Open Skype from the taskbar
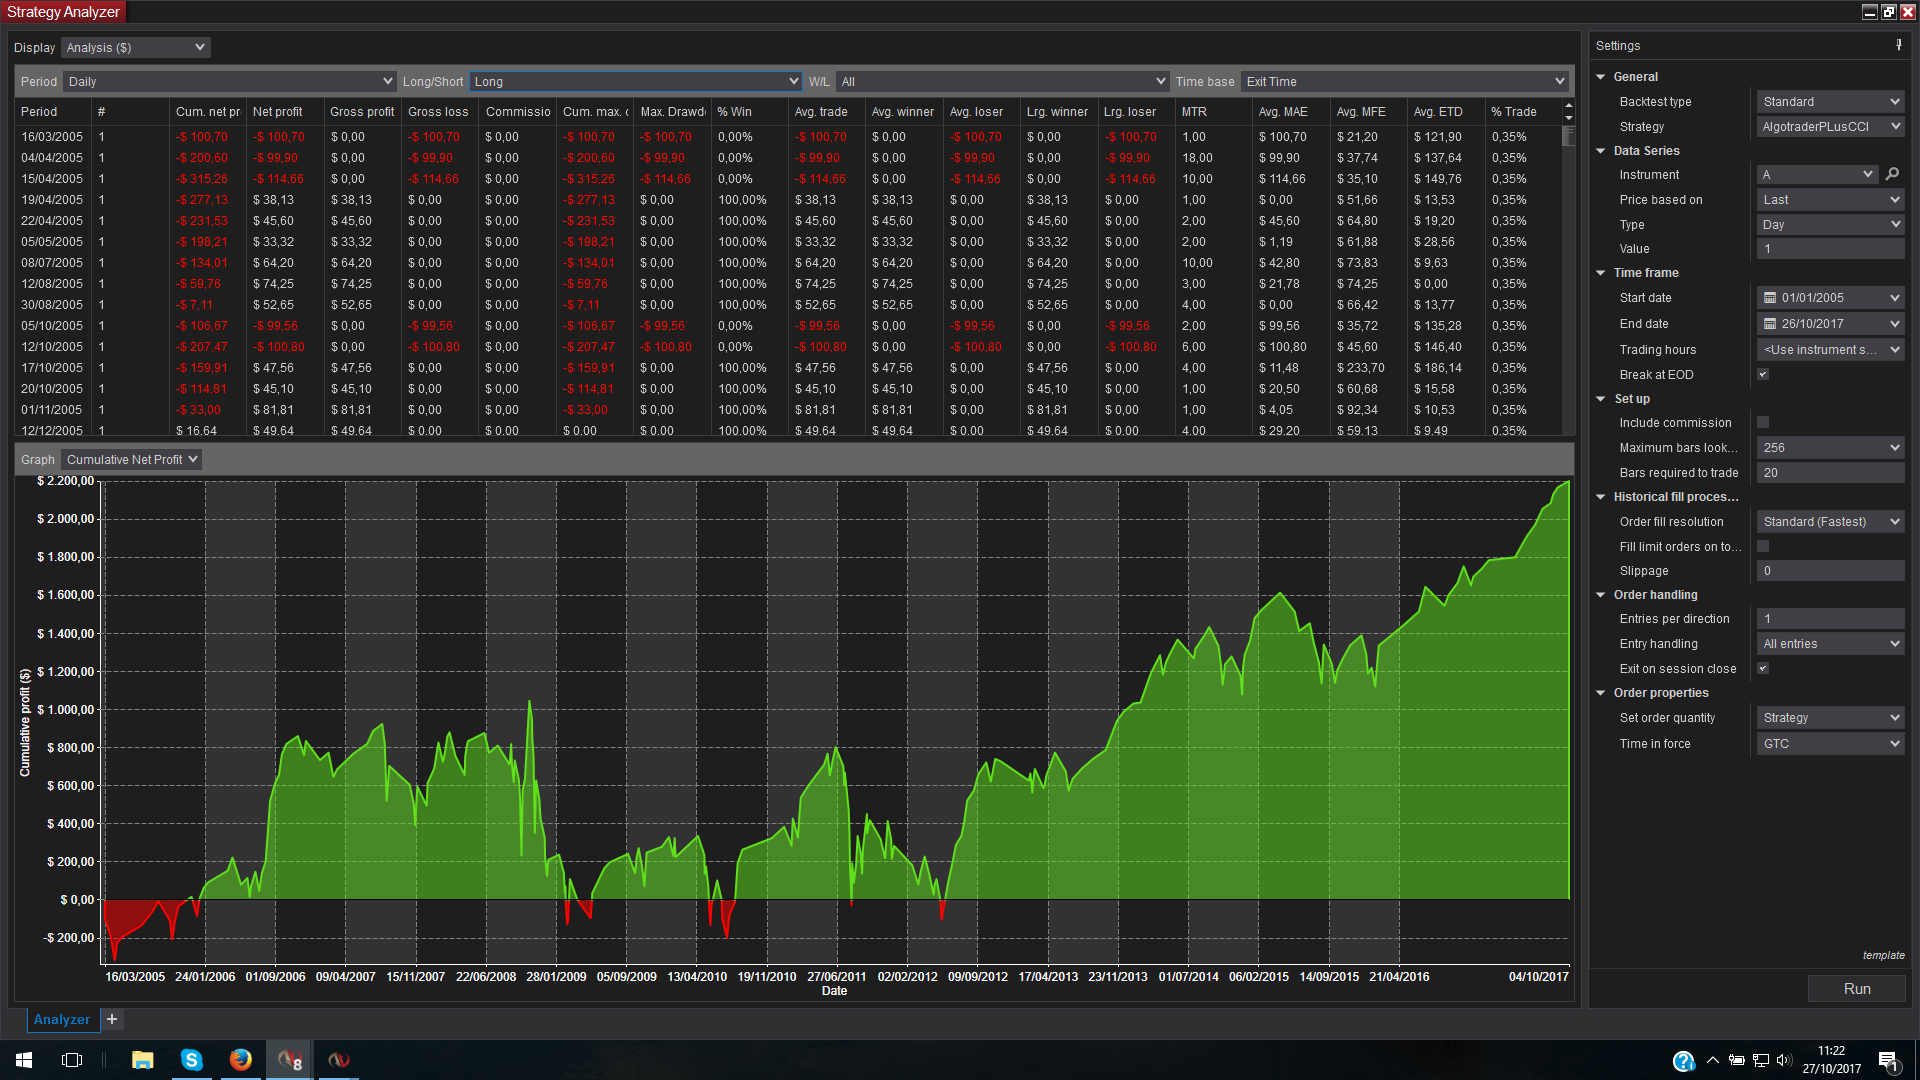The width and height of the screenshot is (1920, 1080). click(x=191, y=1060)
